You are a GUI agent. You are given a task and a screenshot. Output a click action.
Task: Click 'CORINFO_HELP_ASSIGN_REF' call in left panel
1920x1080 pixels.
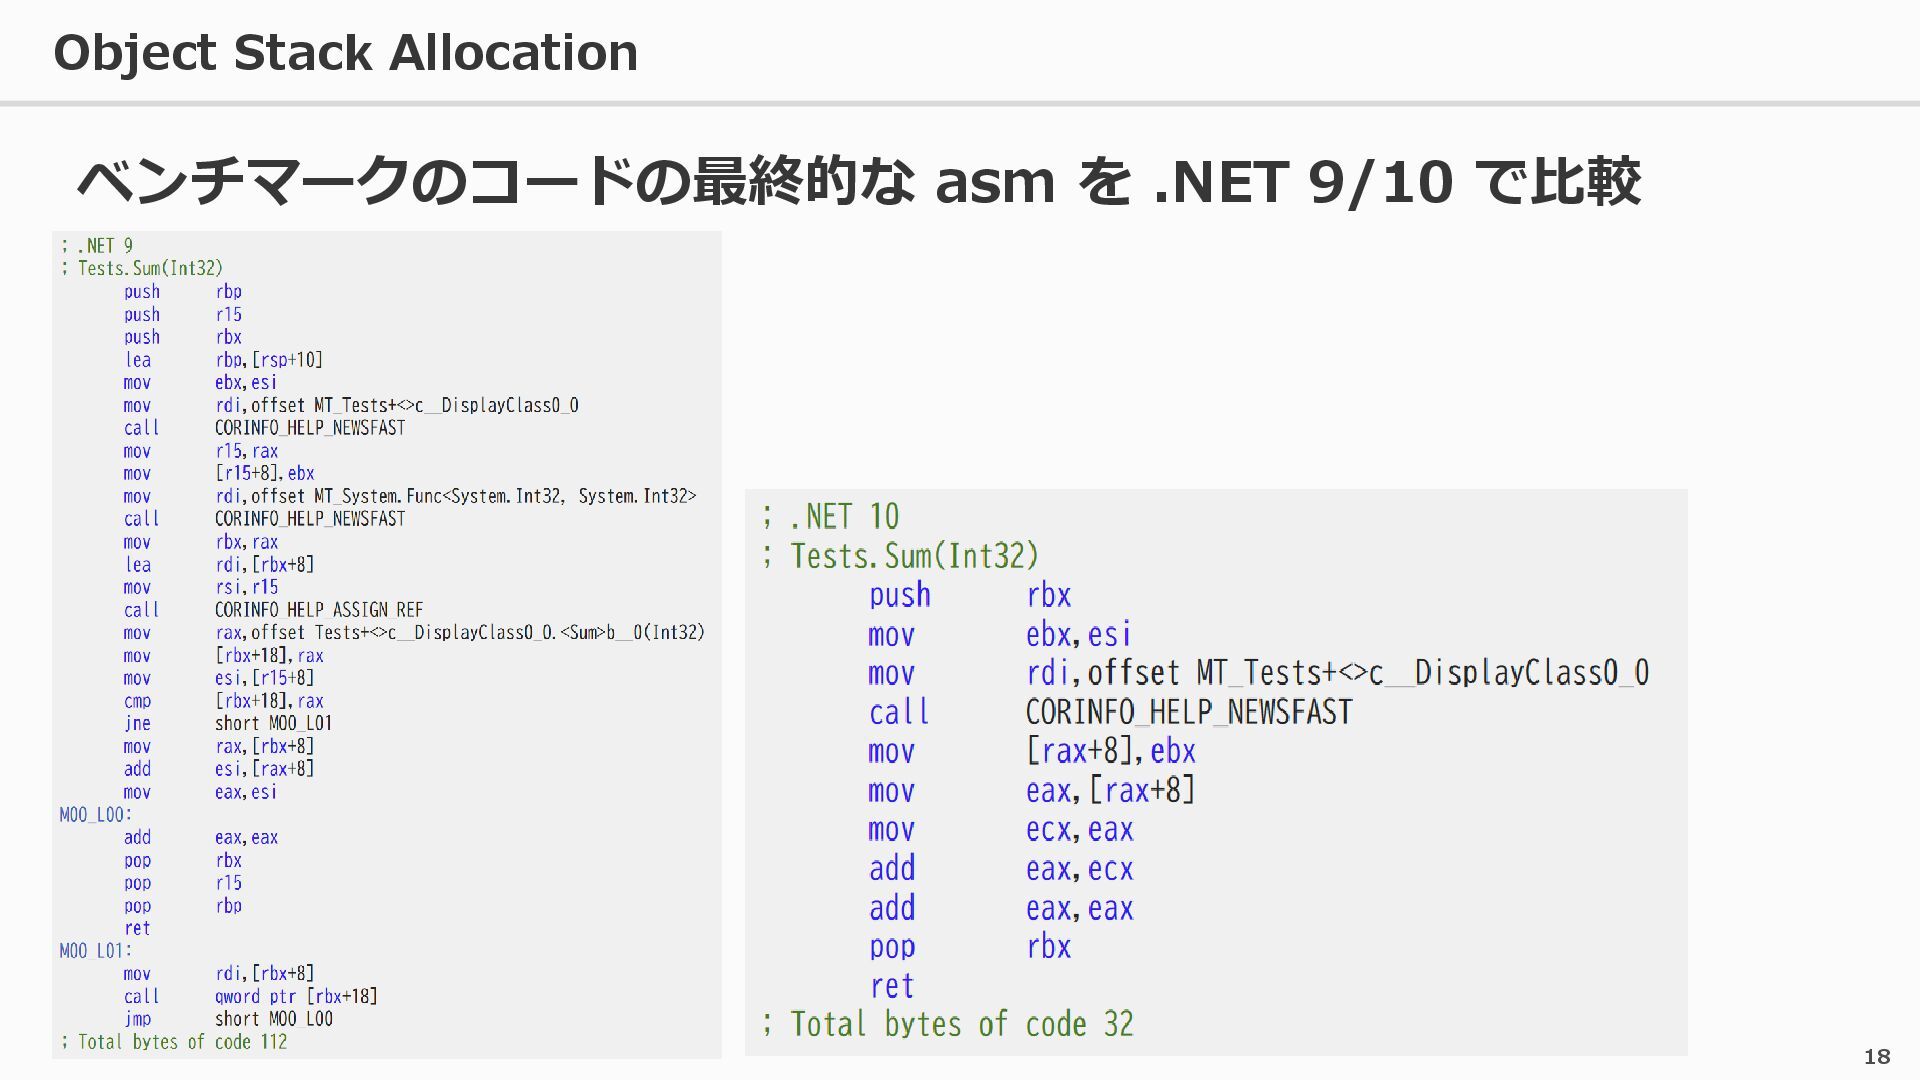[318, 610]
